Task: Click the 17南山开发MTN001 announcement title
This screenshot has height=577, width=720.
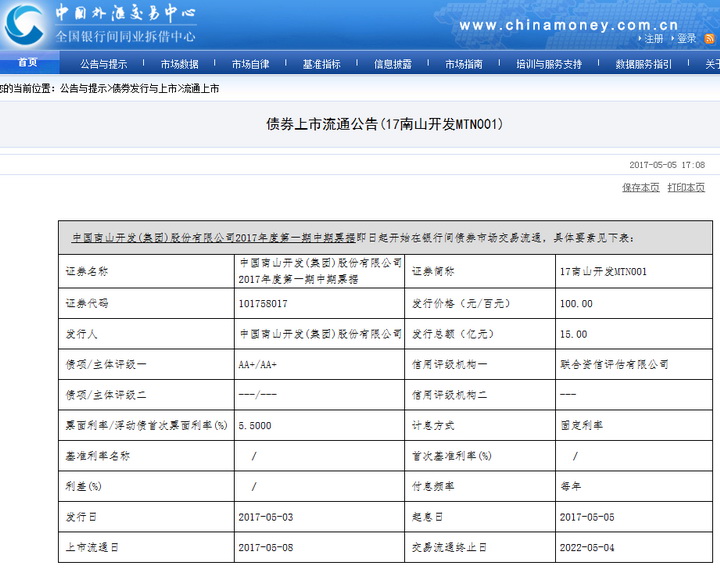Action: pos(383,125)
